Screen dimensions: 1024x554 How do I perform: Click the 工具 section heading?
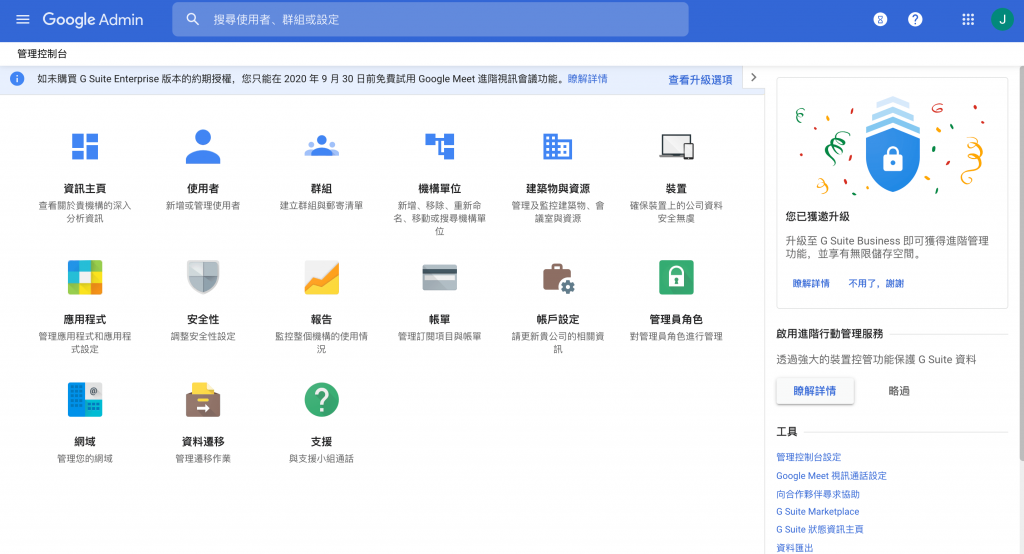(786, 431)
